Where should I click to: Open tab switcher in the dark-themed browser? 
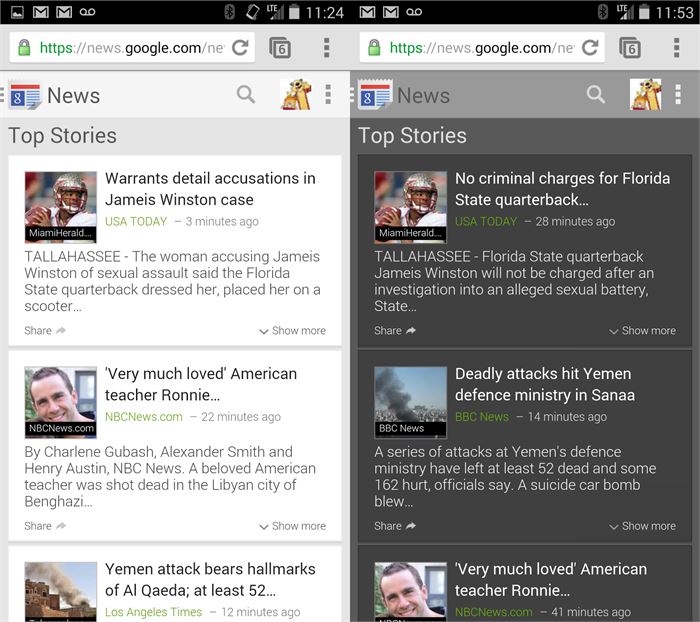click(630, 48)
